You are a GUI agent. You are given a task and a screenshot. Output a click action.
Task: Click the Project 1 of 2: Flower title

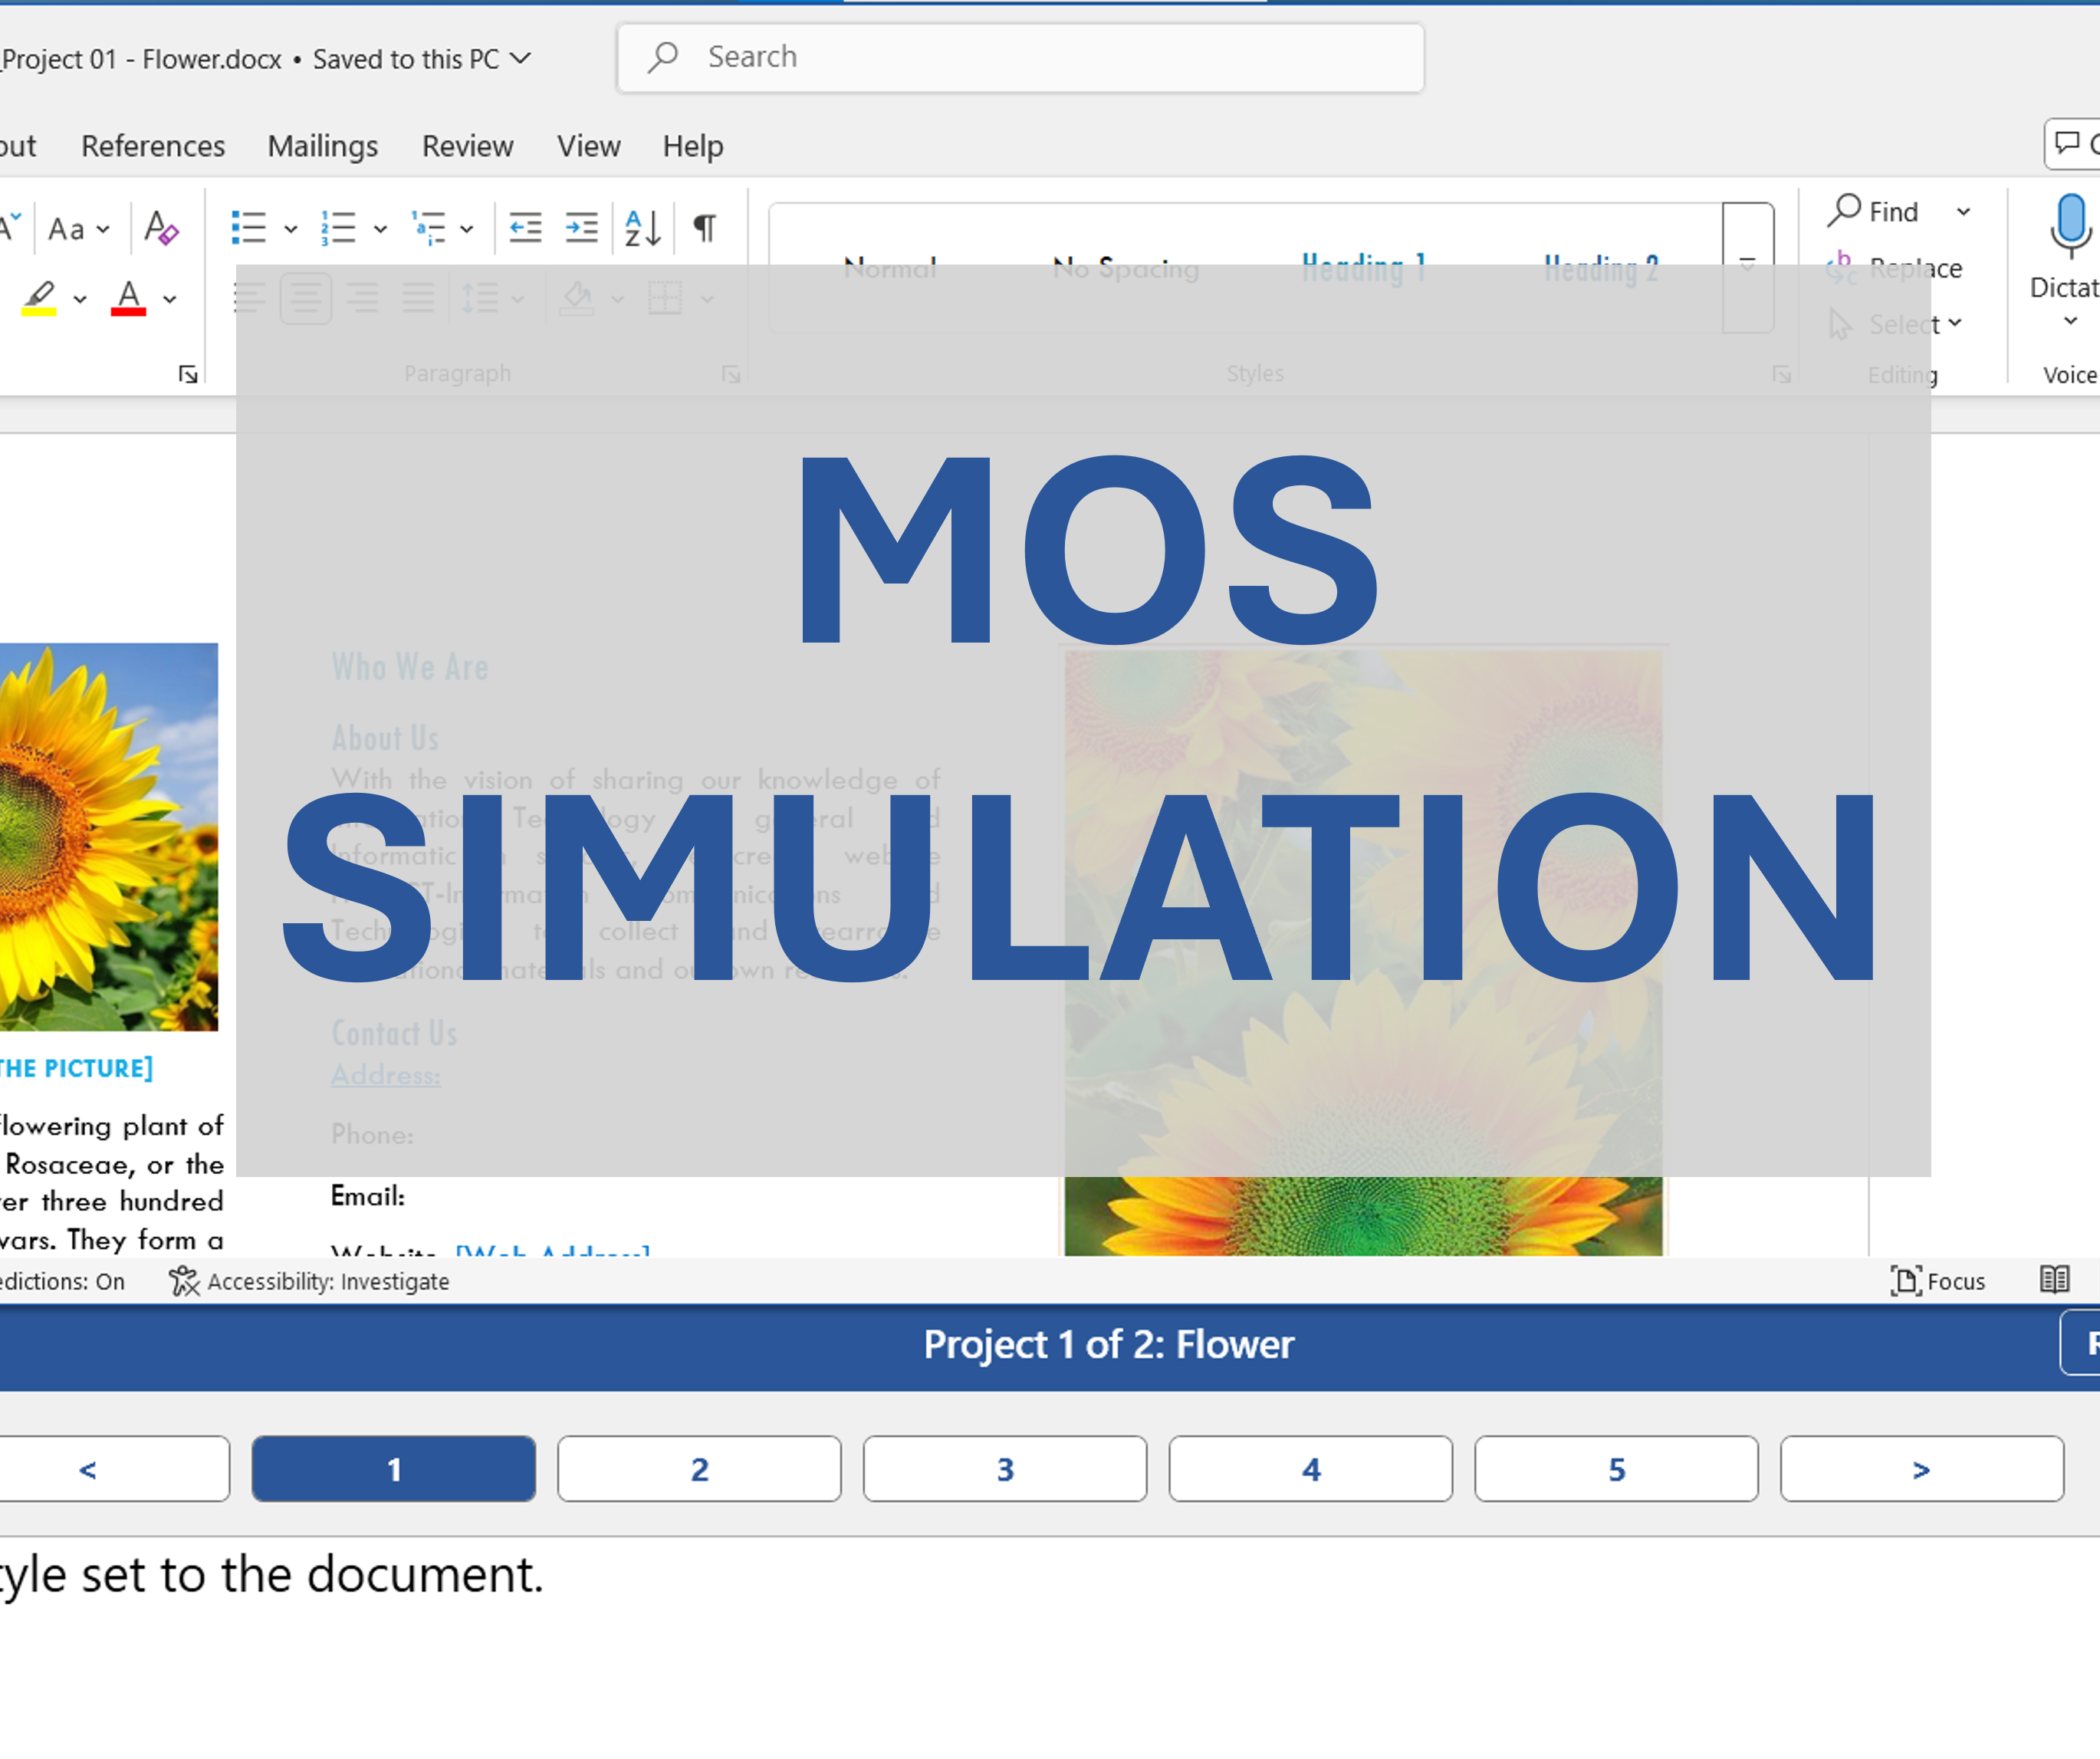[1108, 1345]
